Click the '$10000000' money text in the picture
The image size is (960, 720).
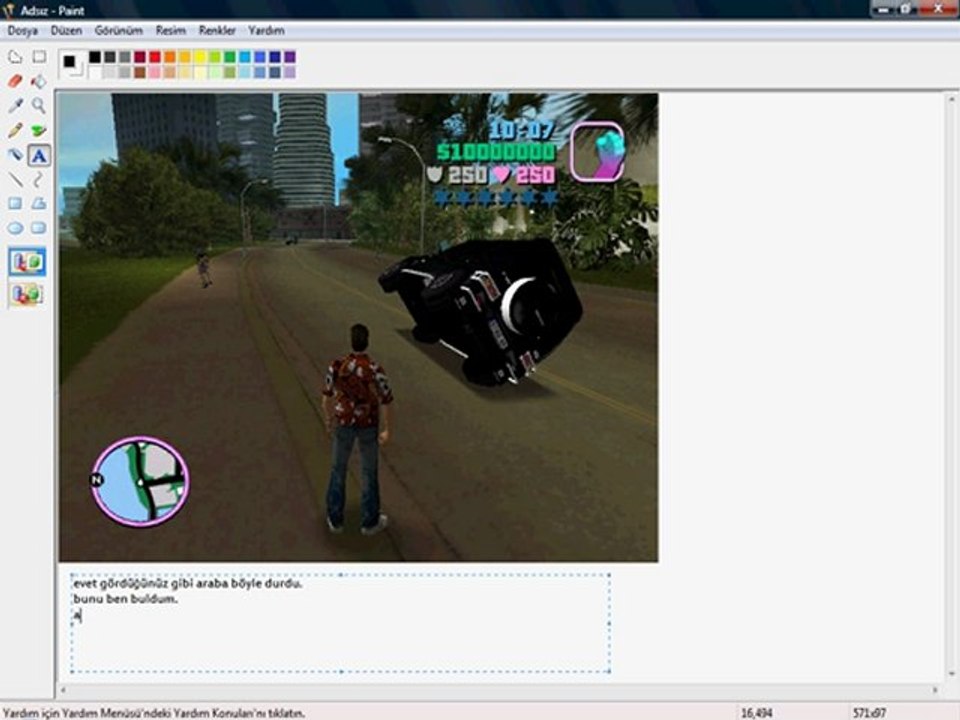point(497,152)
